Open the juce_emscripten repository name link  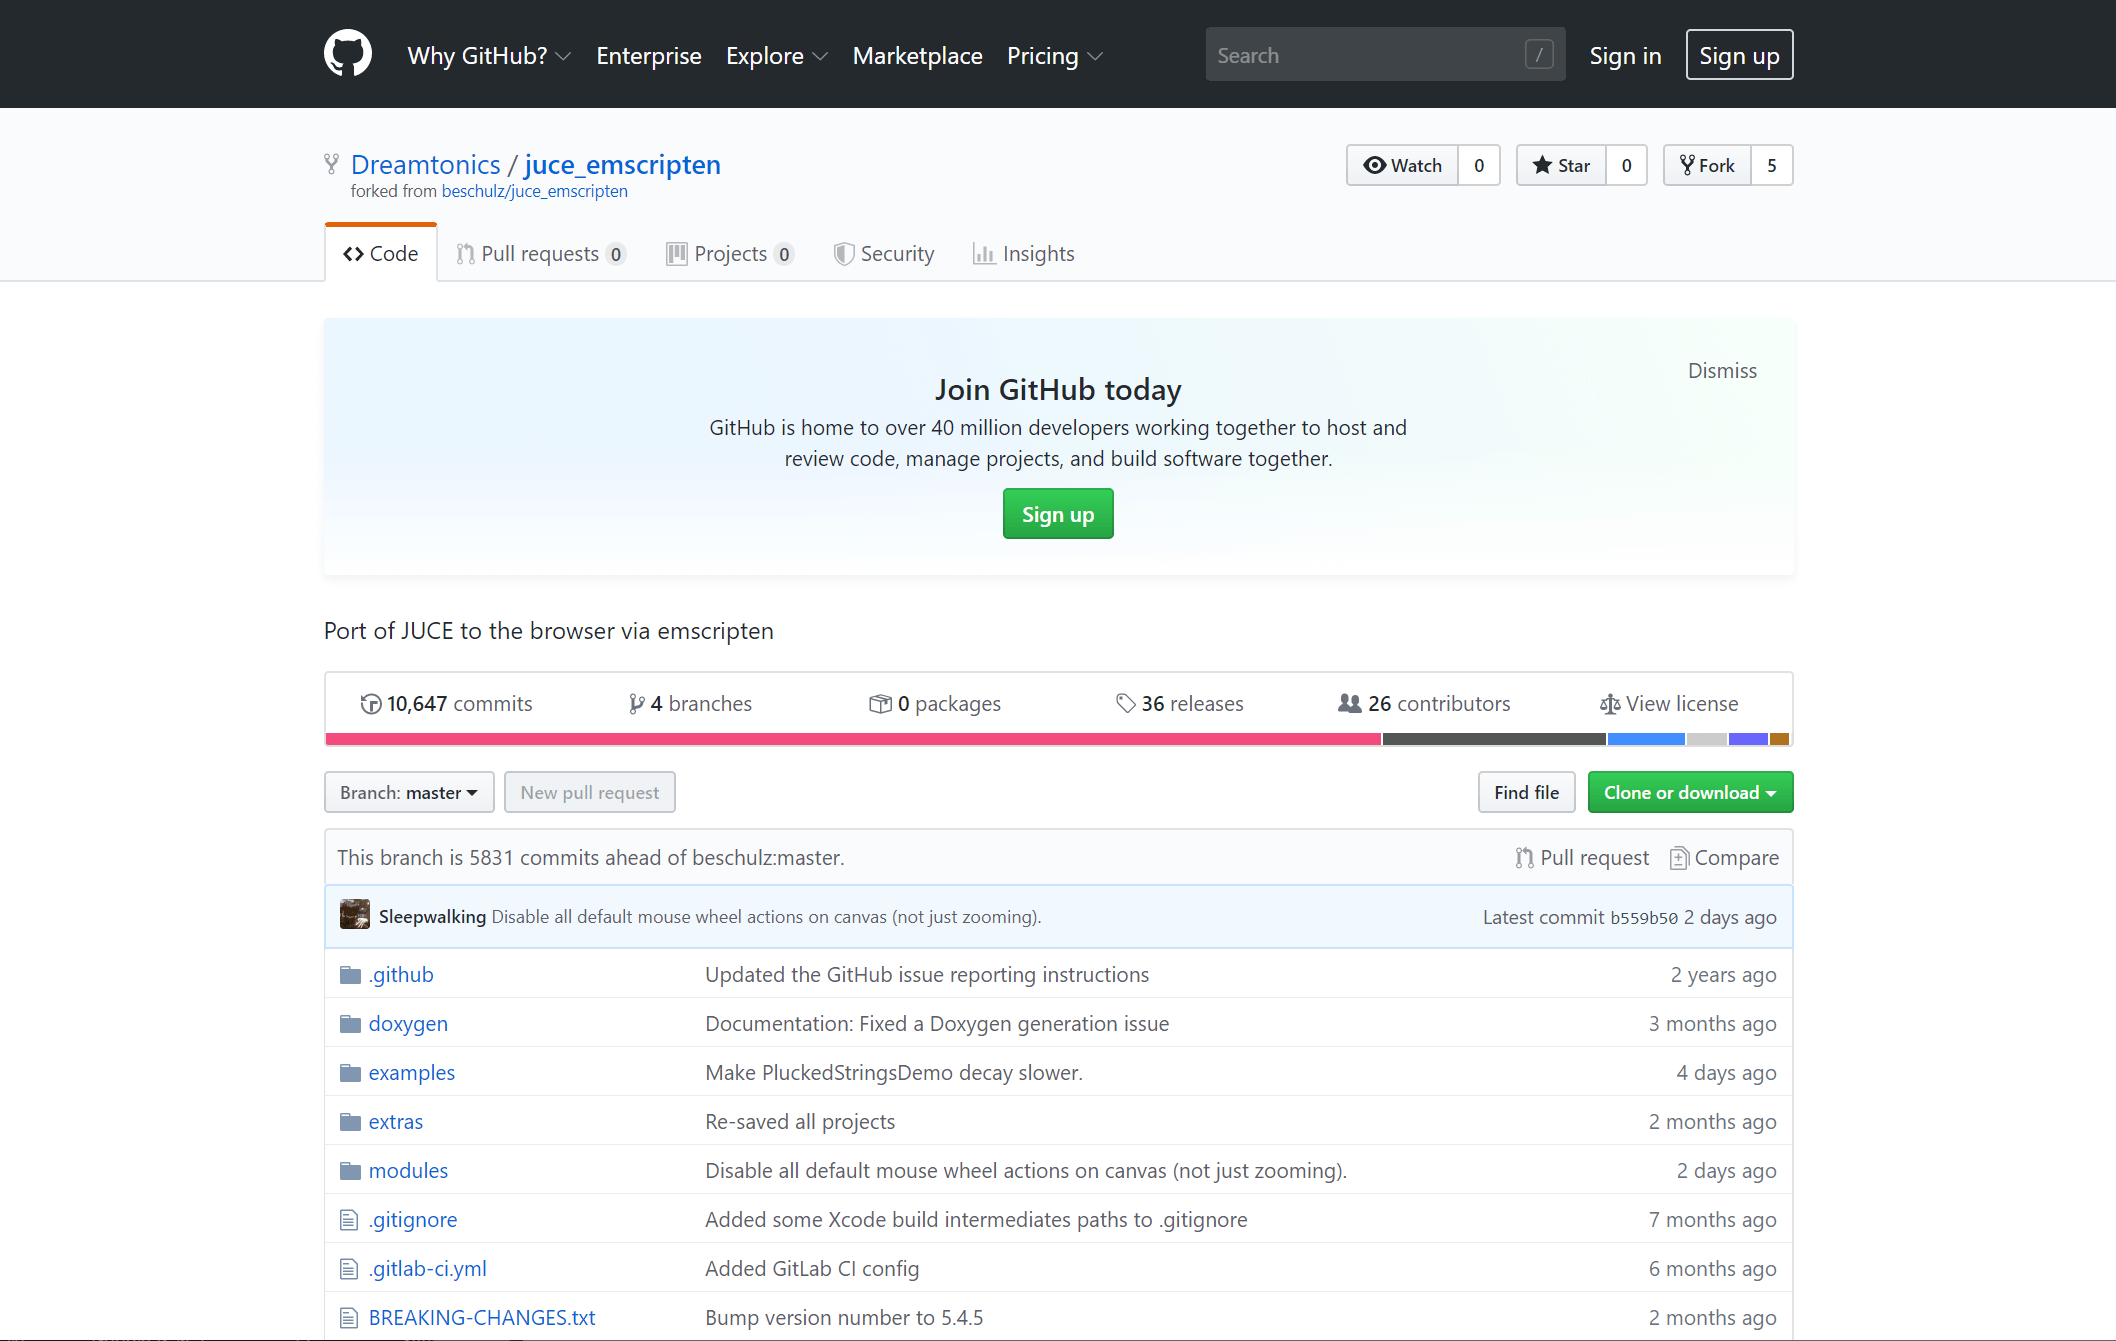point(622,164)
